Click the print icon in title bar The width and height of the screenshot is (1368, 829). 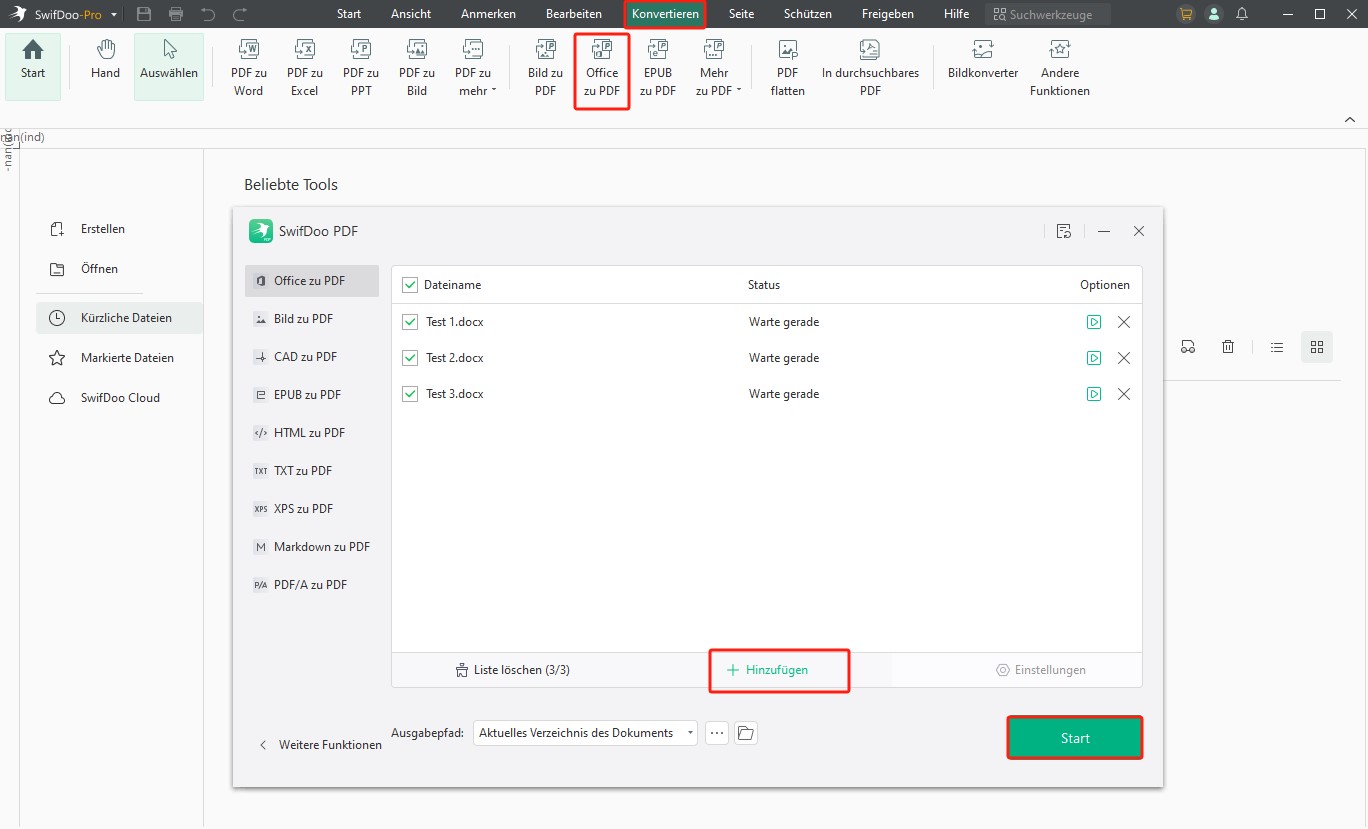(x=176, y=14)
